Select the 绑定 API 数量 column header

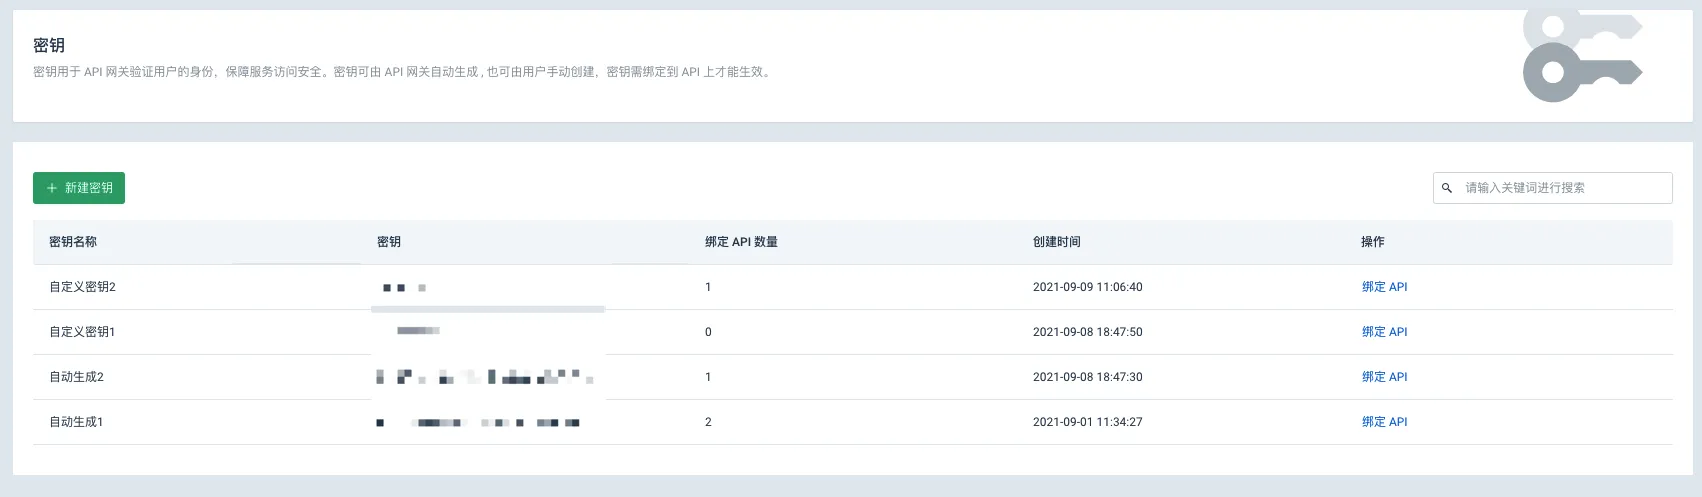(x=741, y=242)
